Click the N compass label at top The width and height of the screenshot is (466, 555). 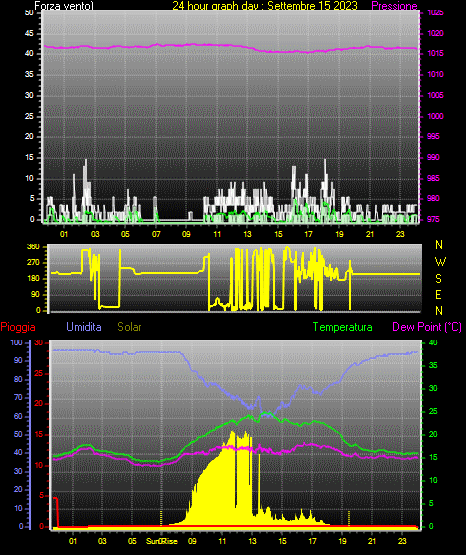pyautogui.click(x=439, y=245)
